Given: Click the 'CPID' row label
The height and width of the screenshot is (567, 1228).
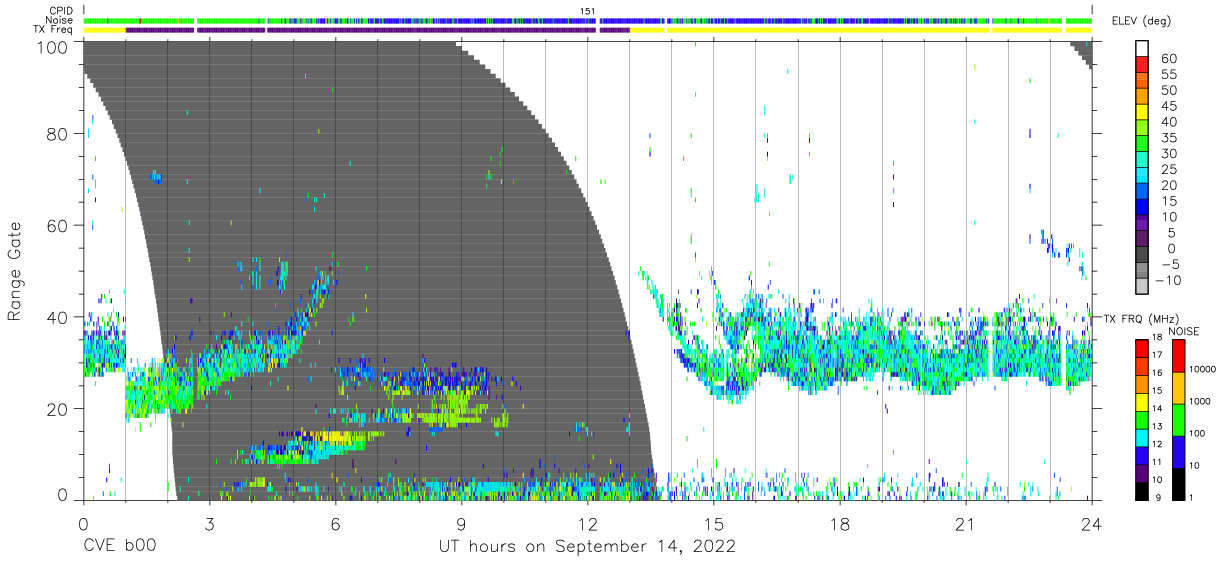Looking at the screenshot, I should (x=59, y=11).
